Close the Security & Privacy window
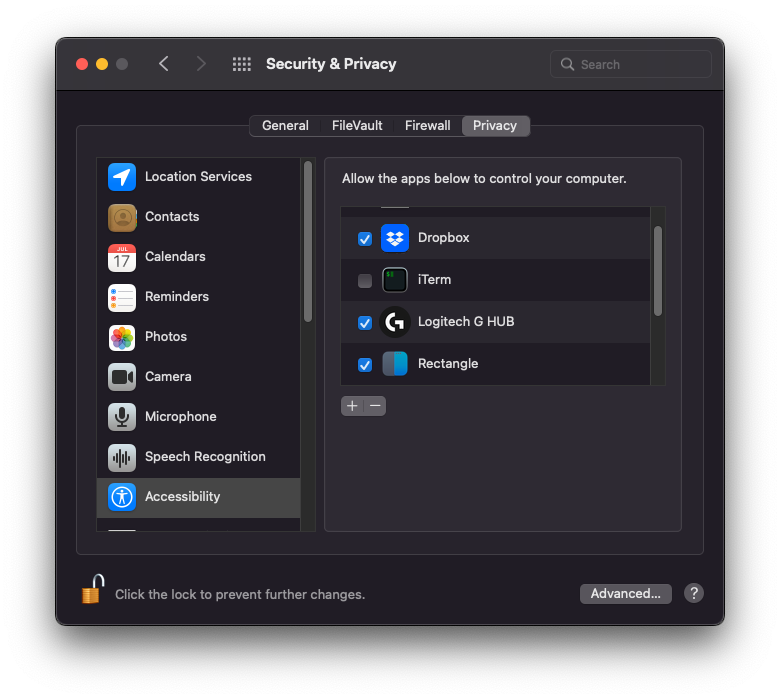Screen dimensions: 780x699 [x=82, y=64]
